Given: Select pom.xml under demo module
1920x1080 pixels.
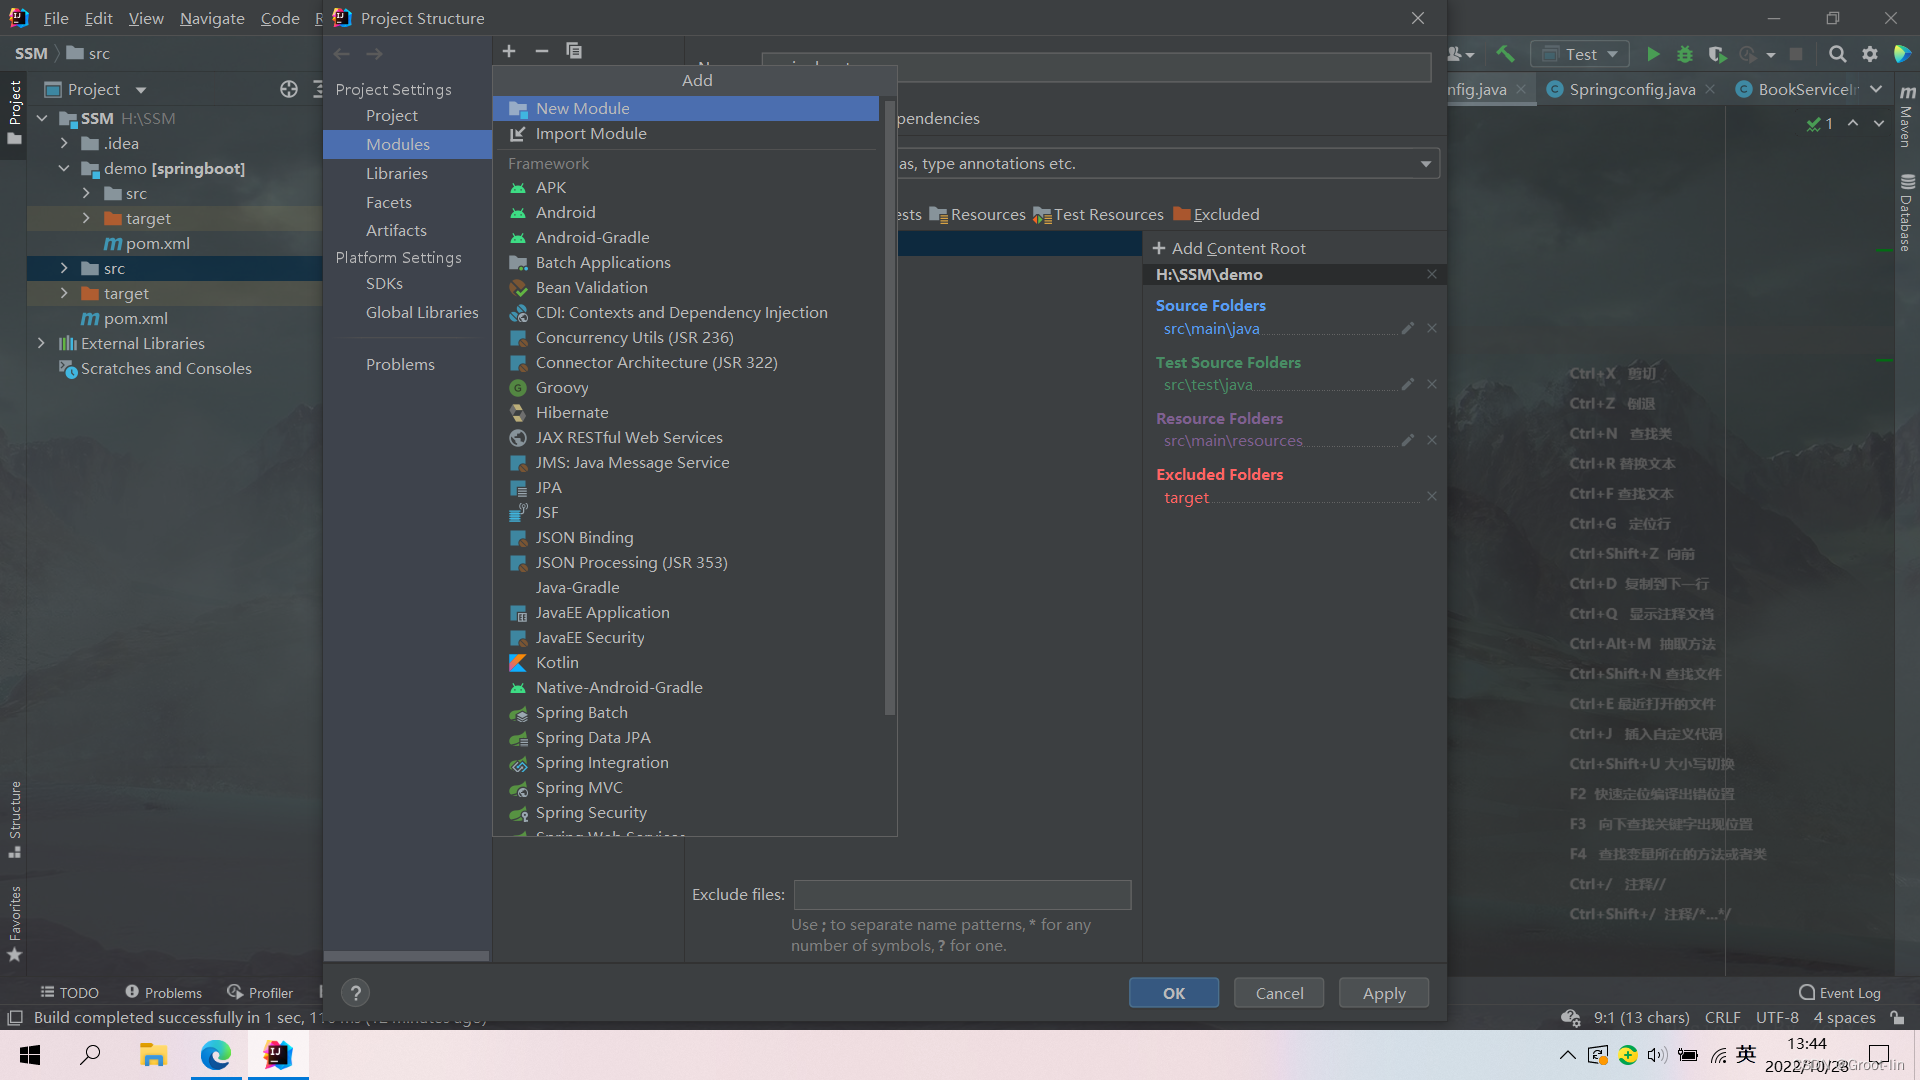Looking at the screenshot, I should click(x=147, y=243).
